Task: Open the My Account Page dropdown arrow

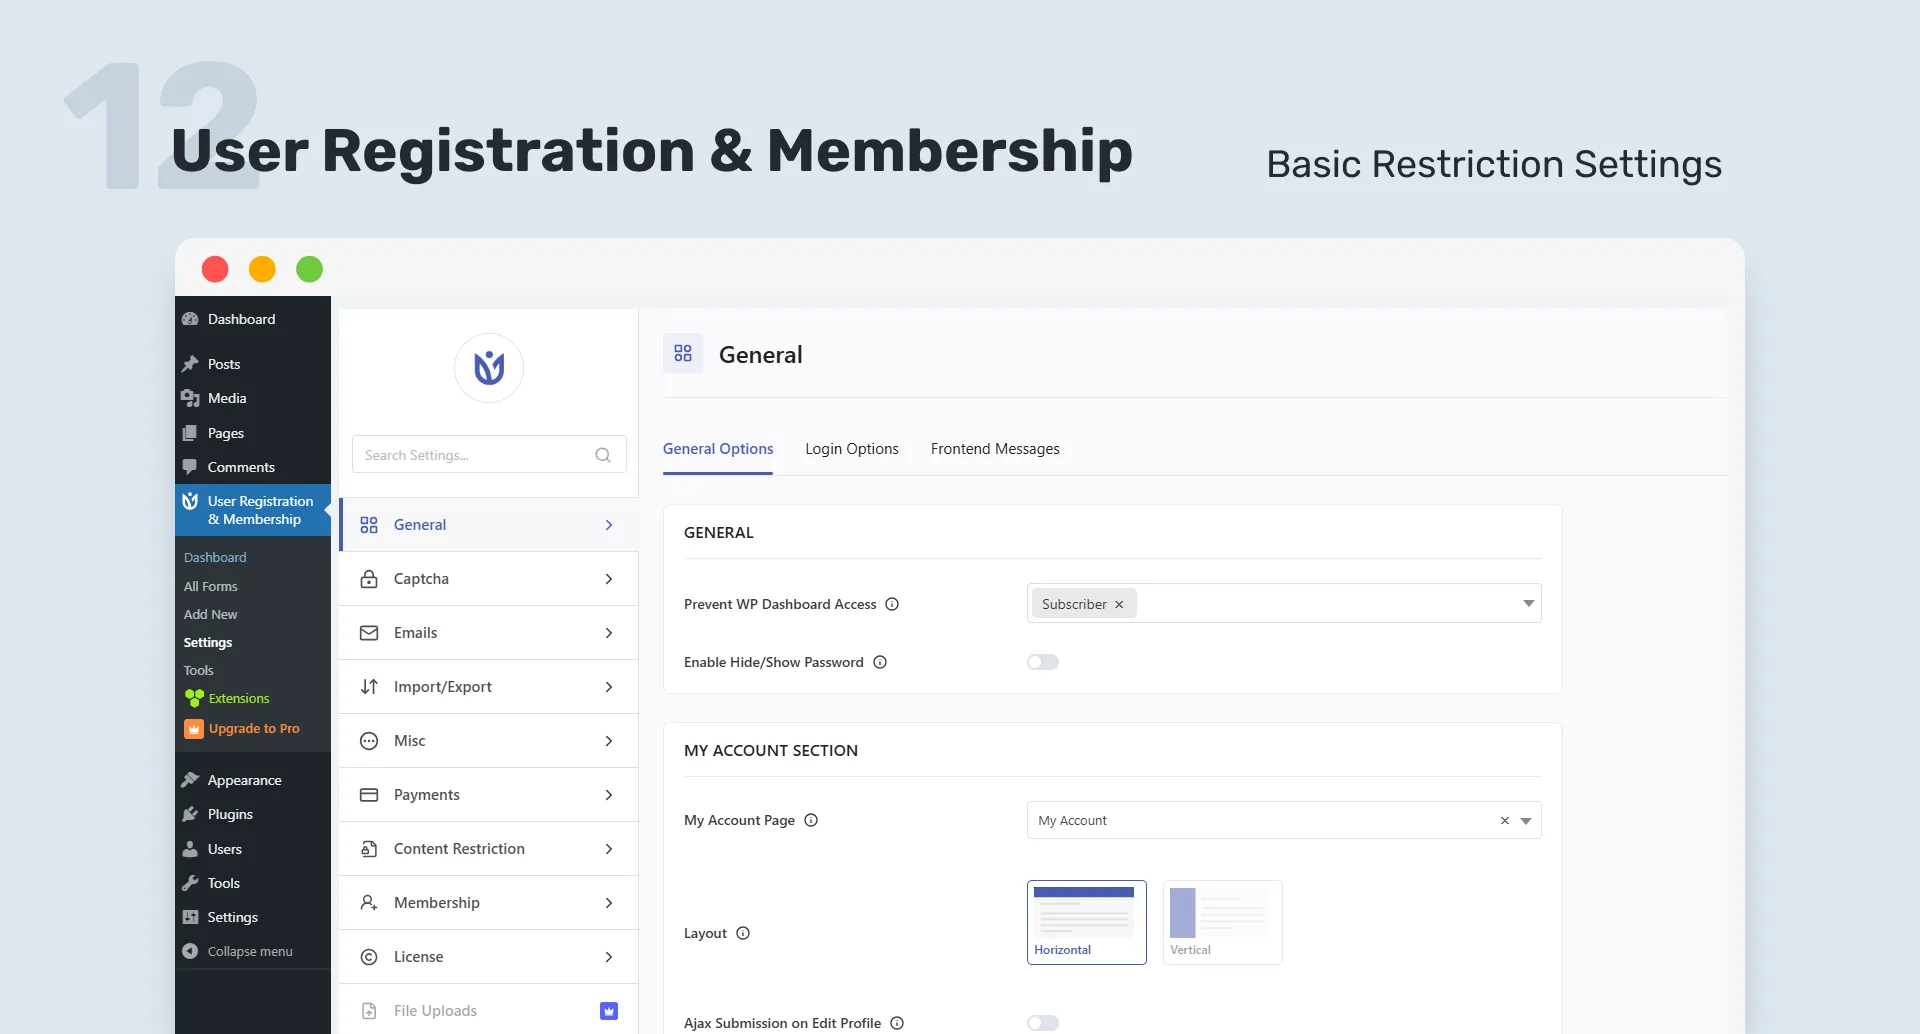Action: [1526, 821]
